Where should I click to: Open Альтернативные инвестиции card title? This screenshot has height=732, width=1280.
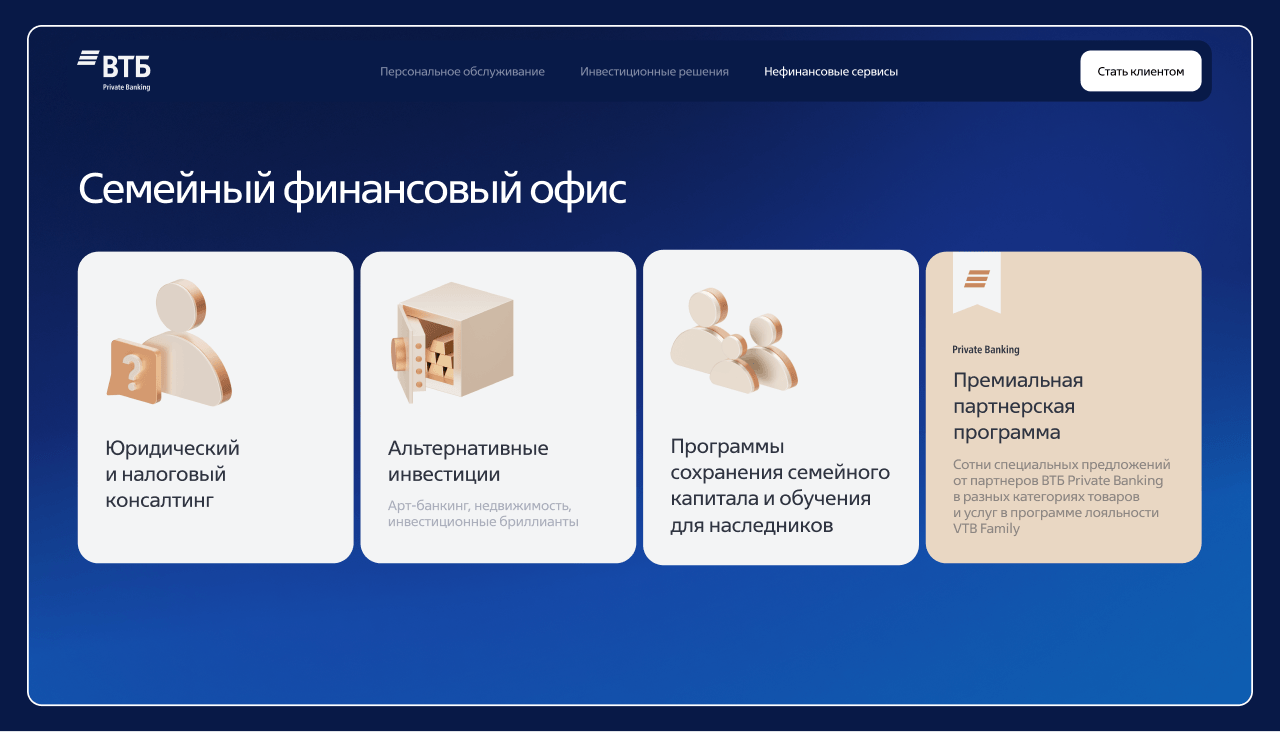click(x=468, y=461)
